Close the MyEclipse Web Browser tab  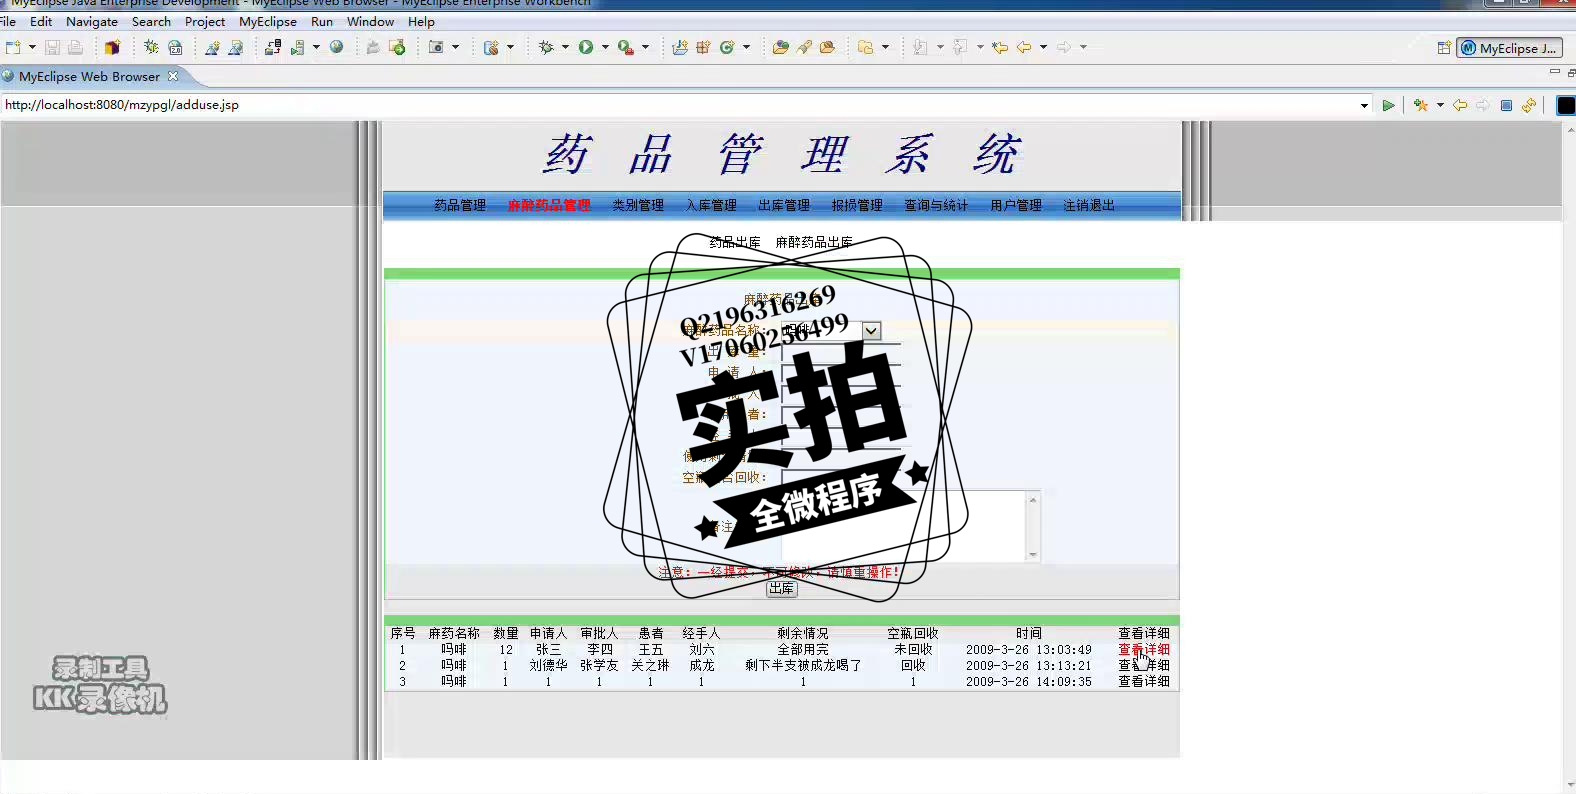click(173, 76)
